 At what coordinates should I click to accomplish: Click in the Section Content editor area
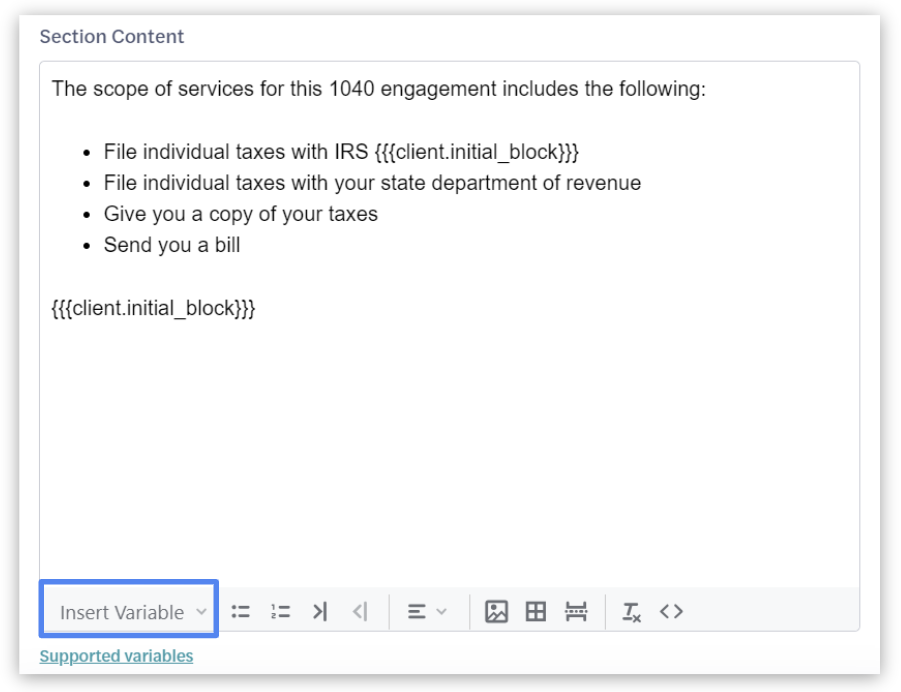click(x=449, y=324)
